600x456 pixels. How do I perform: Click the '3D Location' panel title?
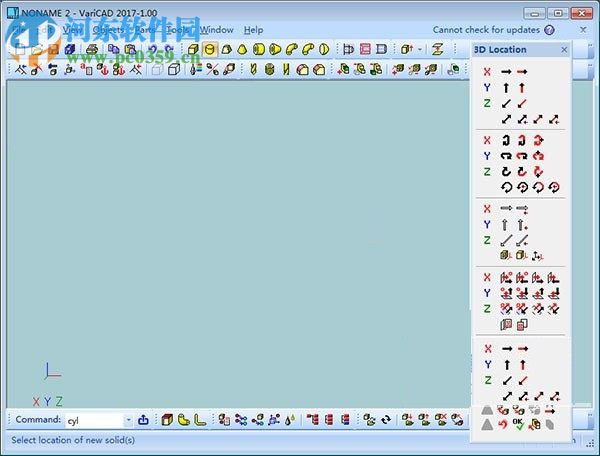coord(500,50)
